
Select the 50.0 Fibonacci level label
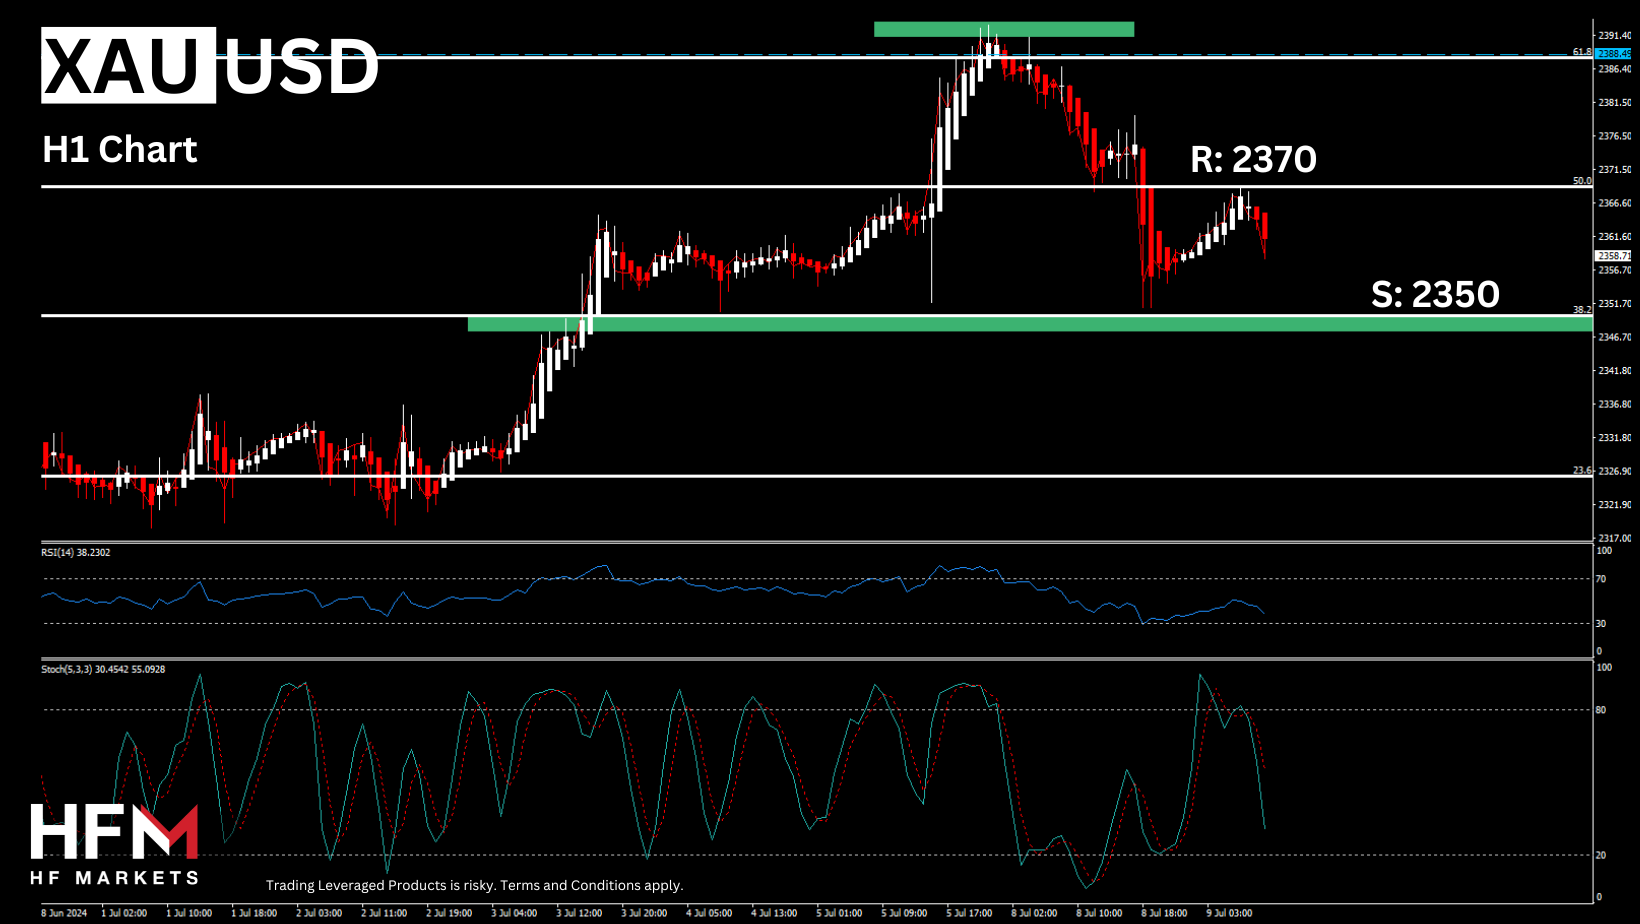tap(1581, 181)
